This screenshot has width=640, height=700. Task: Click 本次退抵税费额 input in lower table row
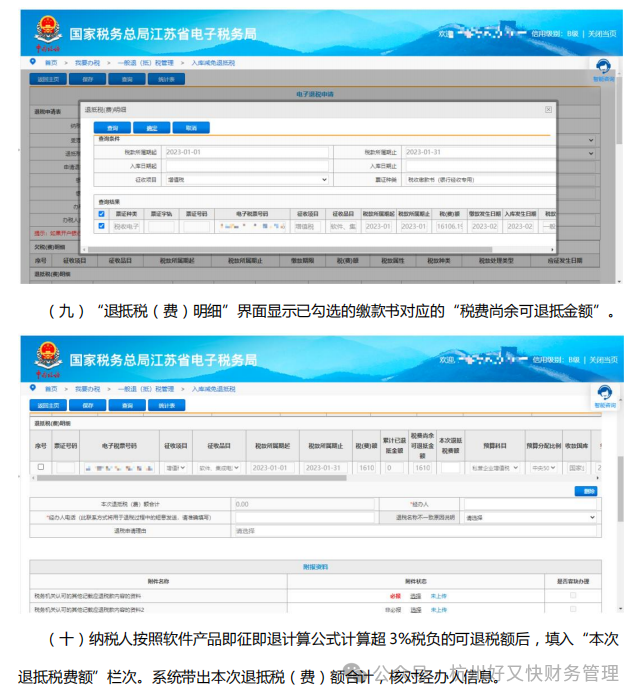(450, 468)
